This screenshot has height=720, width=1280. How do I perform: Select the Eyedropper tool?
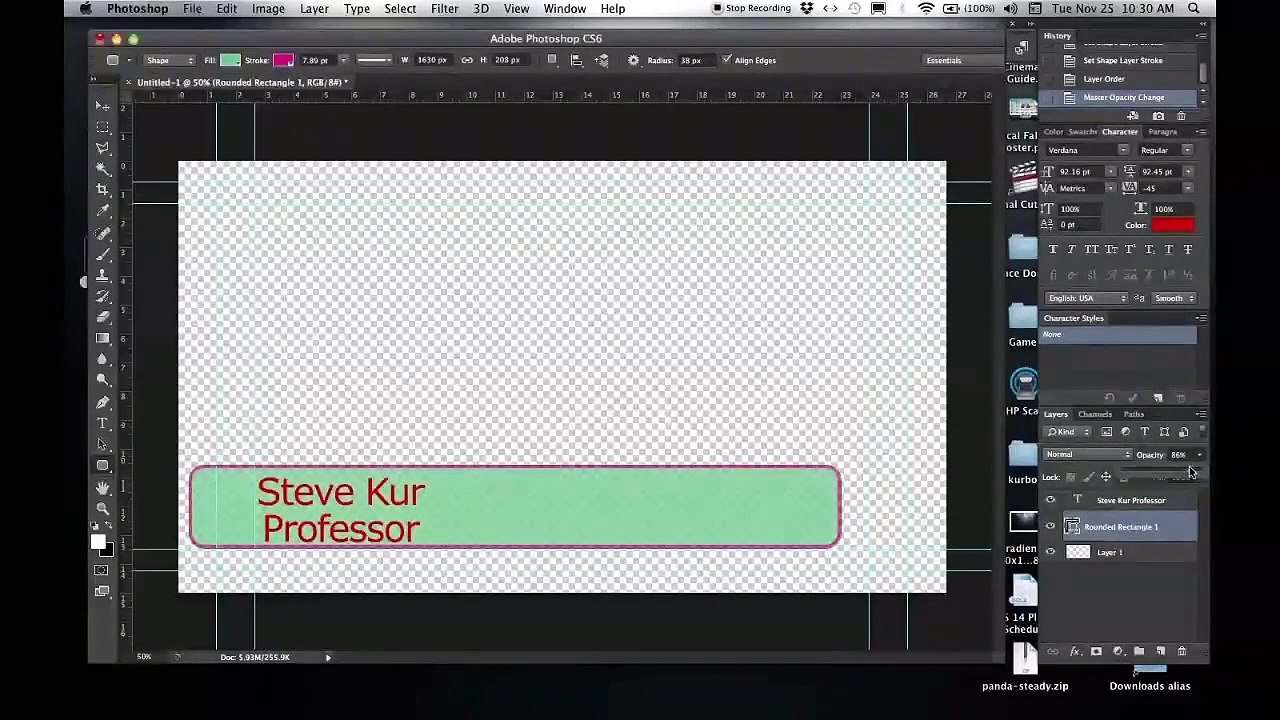click(103, 211)
